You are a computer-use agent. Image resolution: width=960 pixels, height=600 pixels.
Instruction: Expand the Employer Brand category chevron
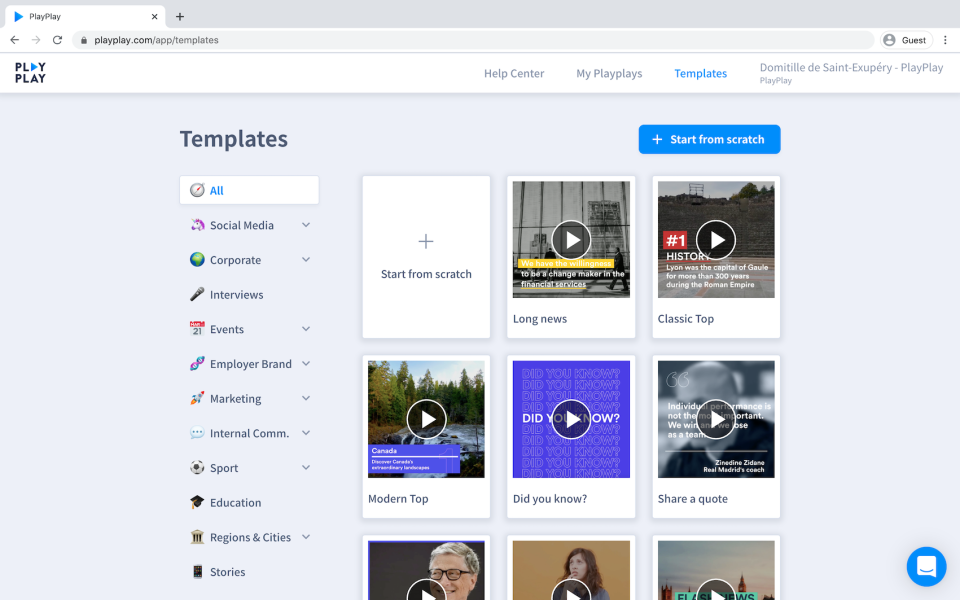[306, 364]
